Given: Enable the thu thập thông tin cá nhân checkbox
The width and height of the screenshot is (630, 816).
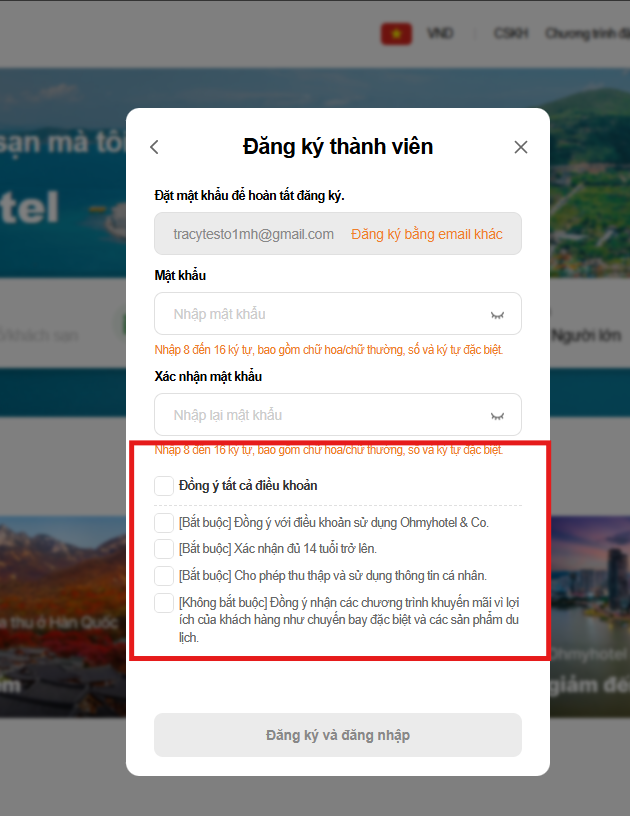Looking at the screenshot, I should pos(164,576).
